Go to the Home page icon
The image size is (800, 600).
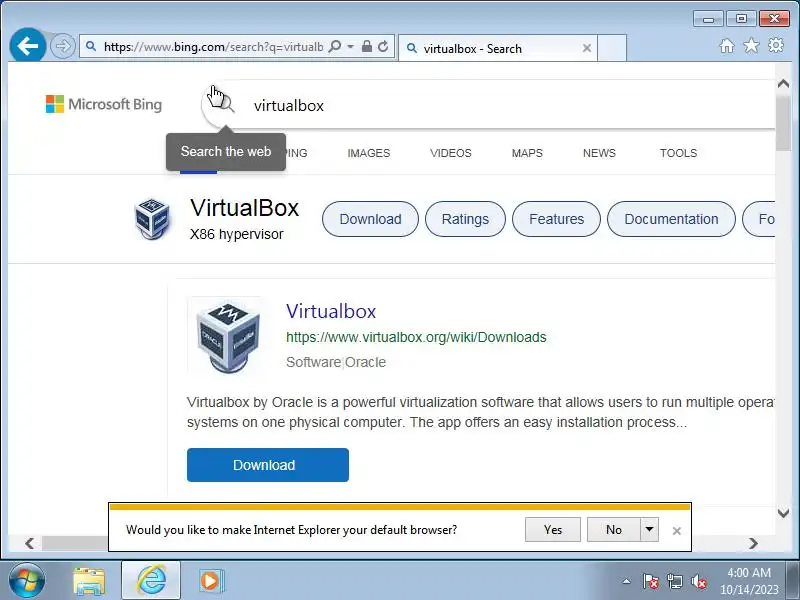point(727,46)
